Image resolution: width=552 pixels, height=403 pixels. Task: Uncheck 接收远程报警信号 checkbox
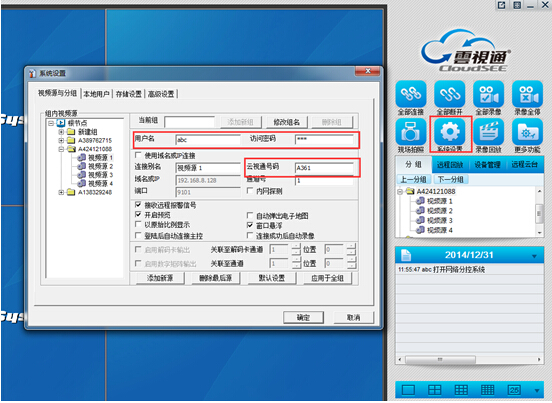138,204
